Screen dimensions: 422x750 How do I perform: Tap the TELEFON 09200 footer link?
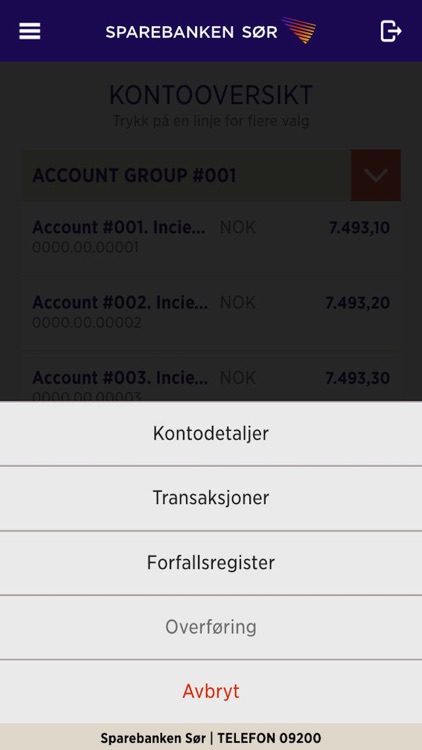[269, 738]
